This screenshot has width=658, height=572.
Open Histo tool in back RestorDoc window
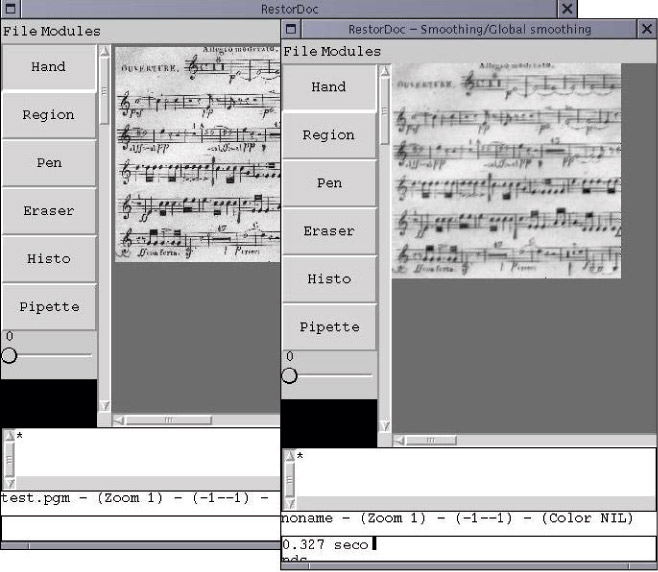[49, 259]
